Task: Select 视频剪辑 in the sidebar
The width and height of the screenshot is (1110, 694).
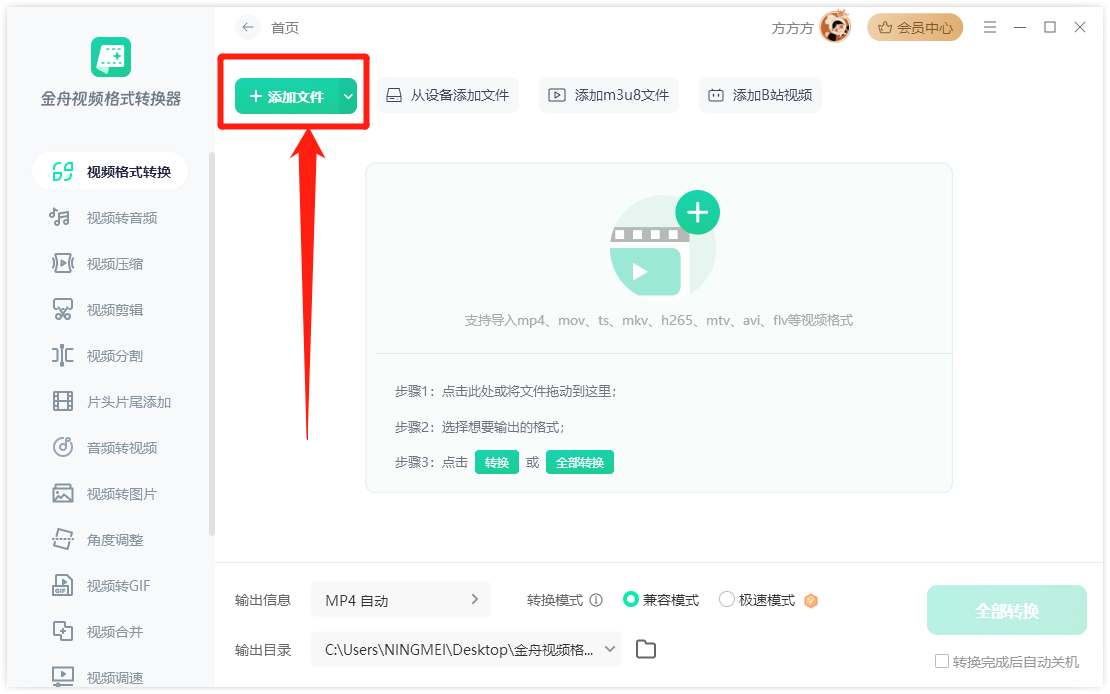Action: point(110,309)
